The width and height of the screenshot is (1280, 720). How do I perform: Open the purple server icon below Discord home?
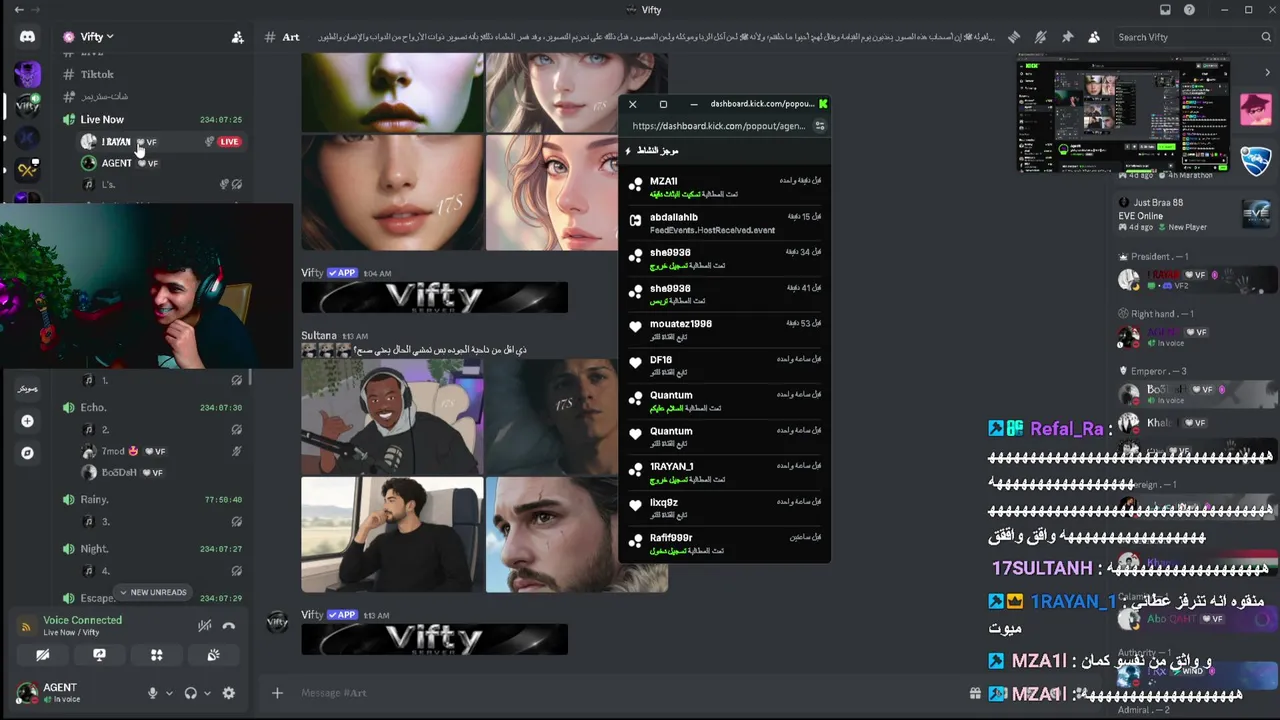click(x=27, y=72)
